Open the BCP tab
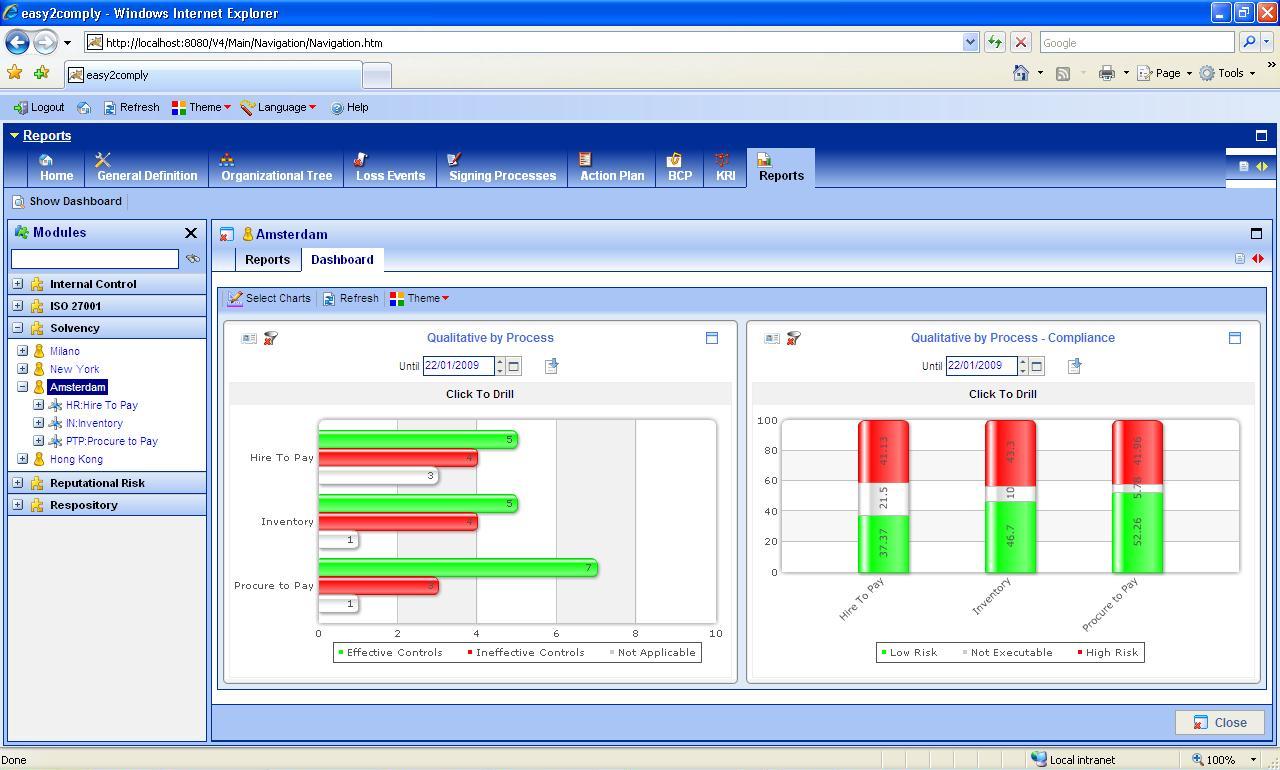 (680, 168)
